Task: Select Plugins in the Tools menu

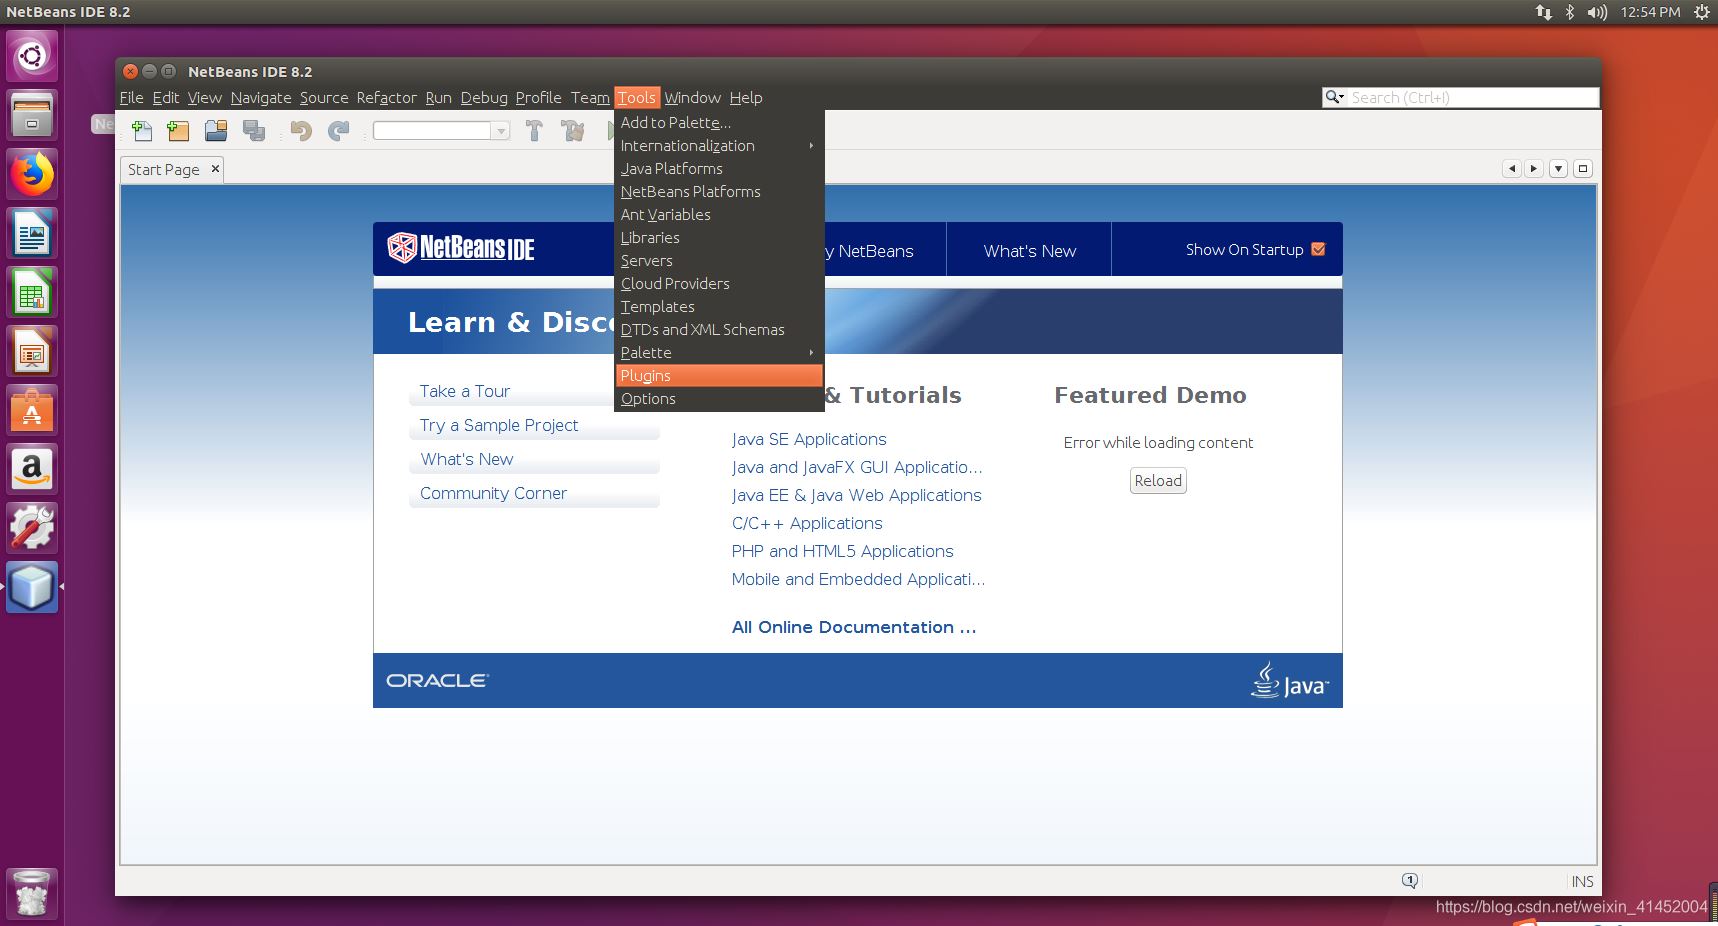Action: coord(646,376)
